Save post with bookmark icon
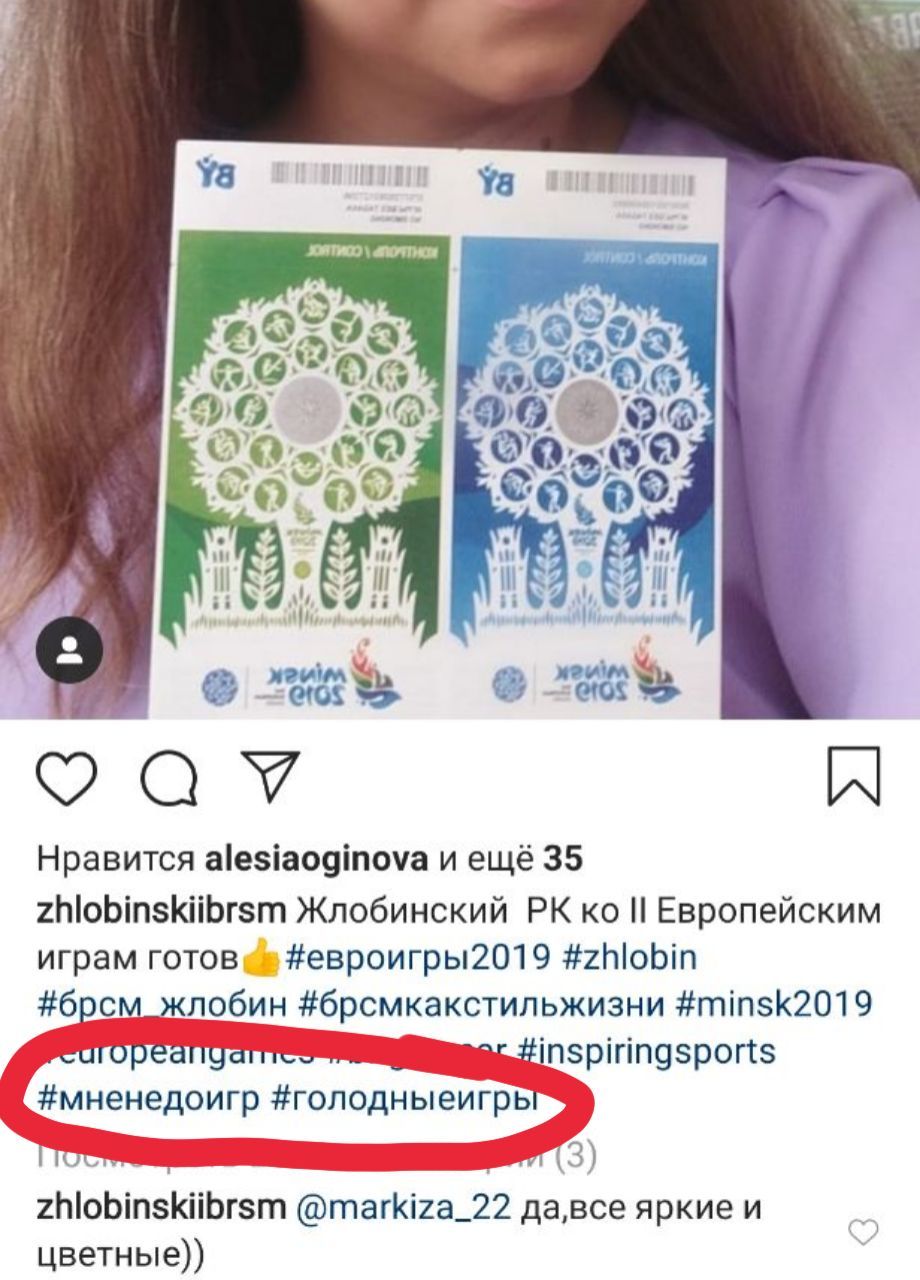The image size is (920, 1280). point(855,776)
